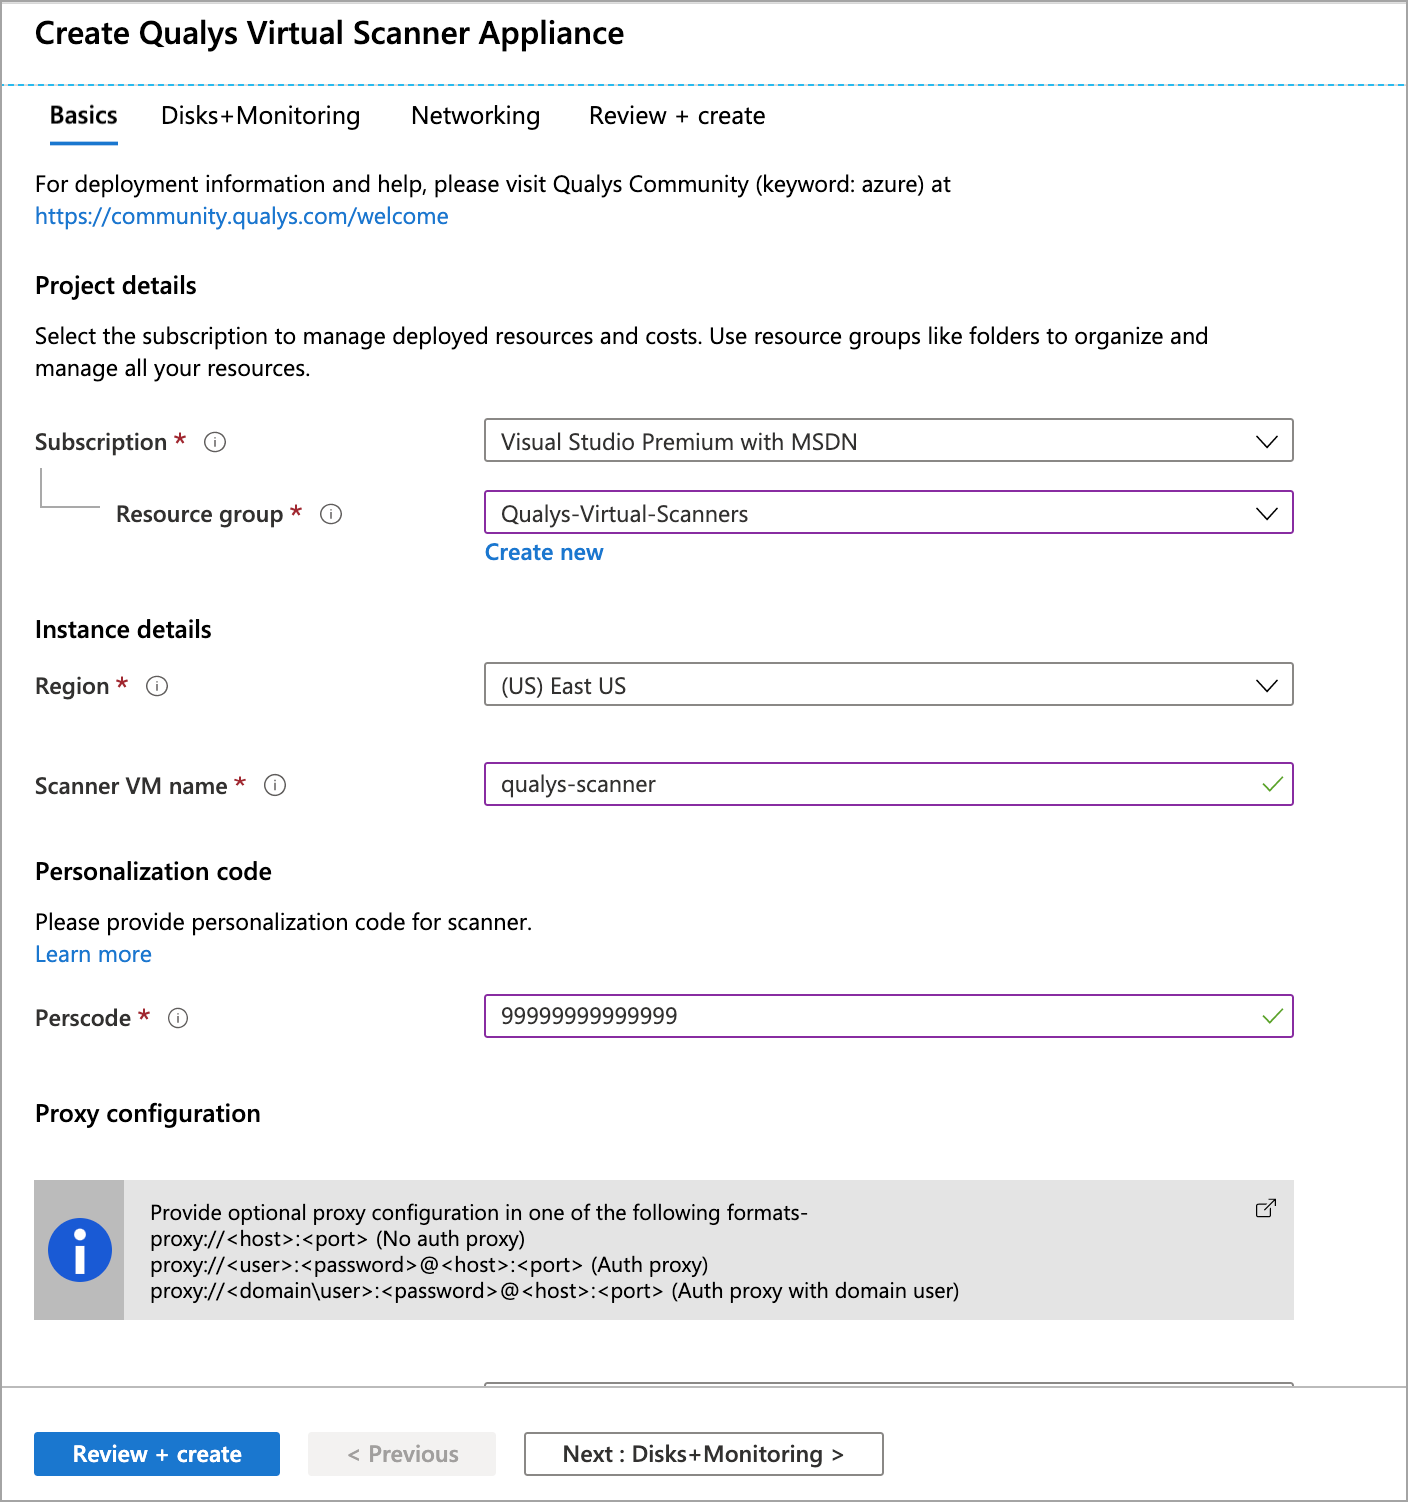Click Create new under Resource group
1408x1502 pixels.
(x=544, y=551)
